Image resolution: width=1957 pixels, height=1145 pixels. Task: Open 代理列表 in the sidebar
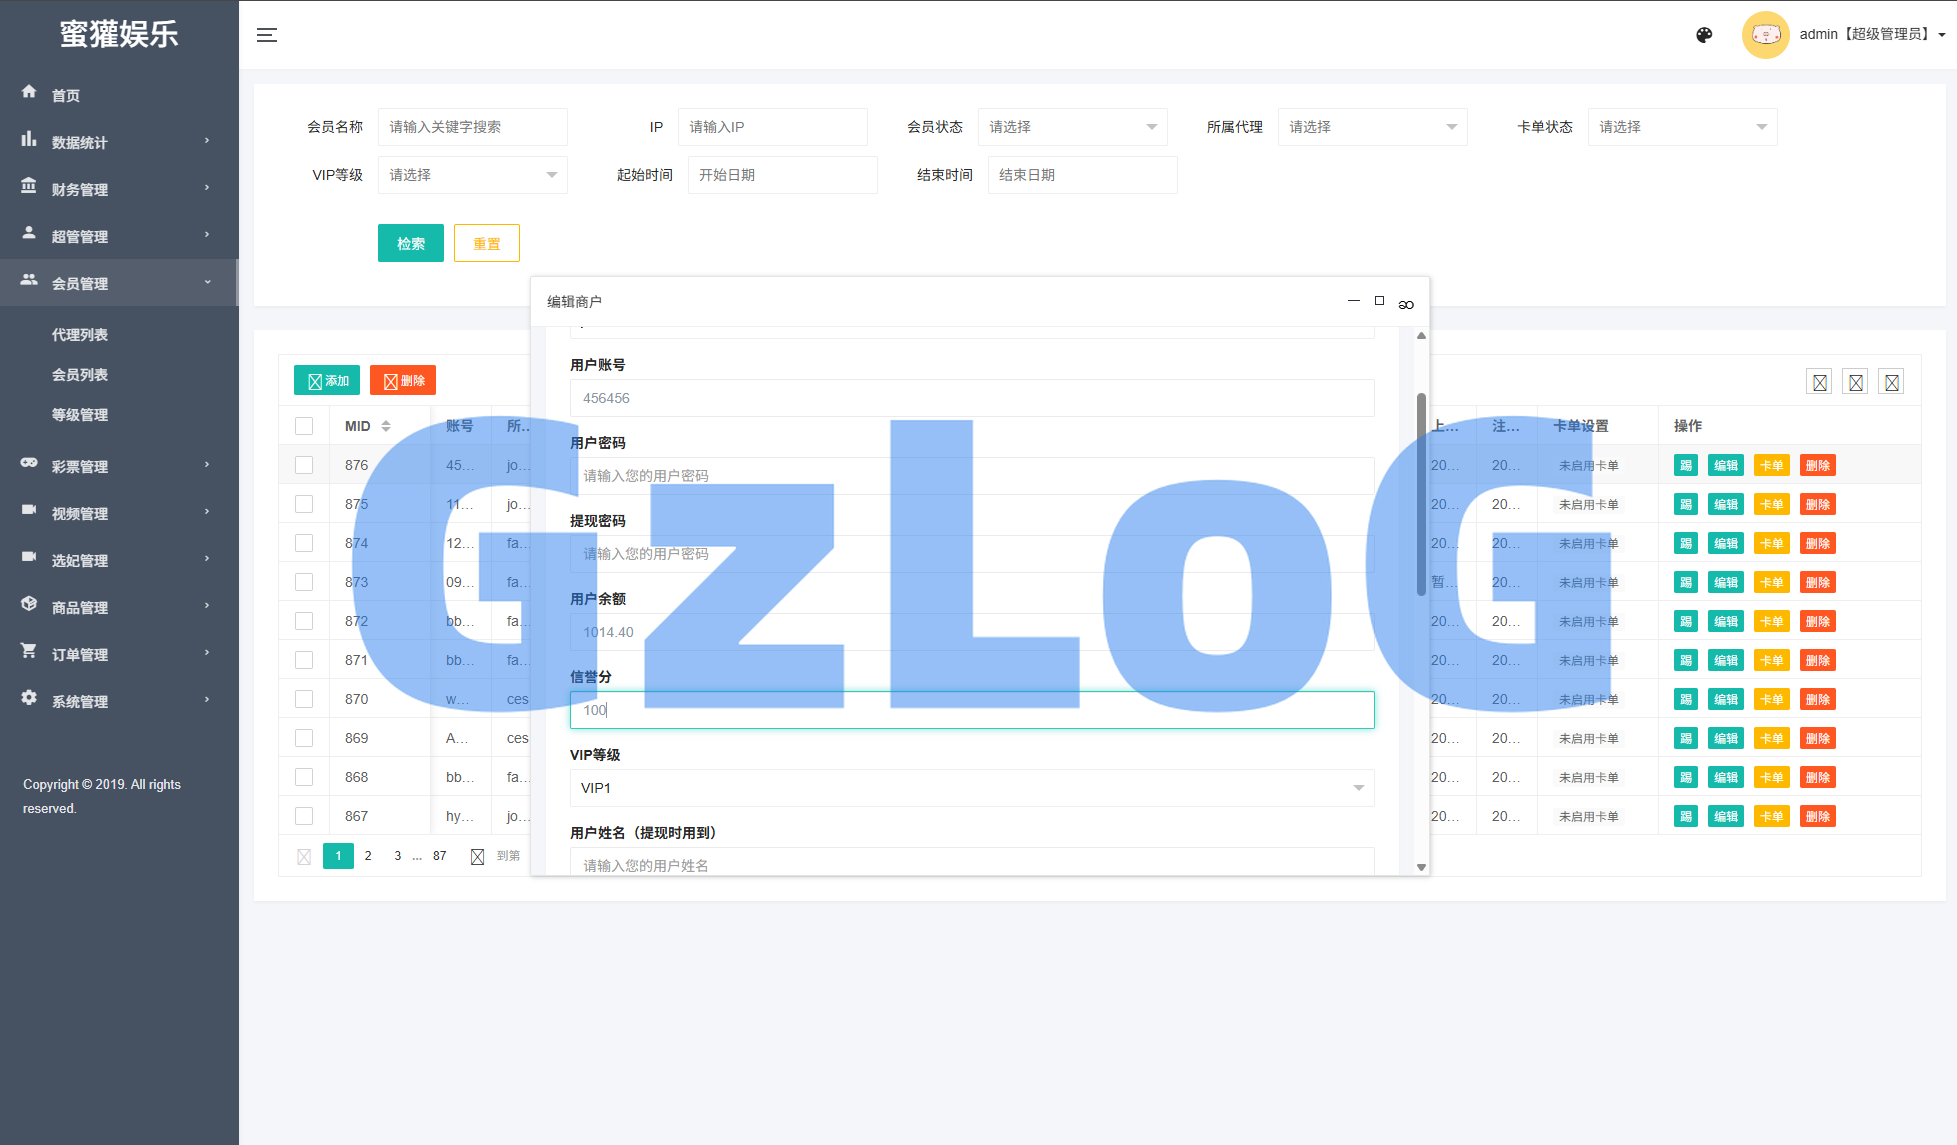pos(80,335)
